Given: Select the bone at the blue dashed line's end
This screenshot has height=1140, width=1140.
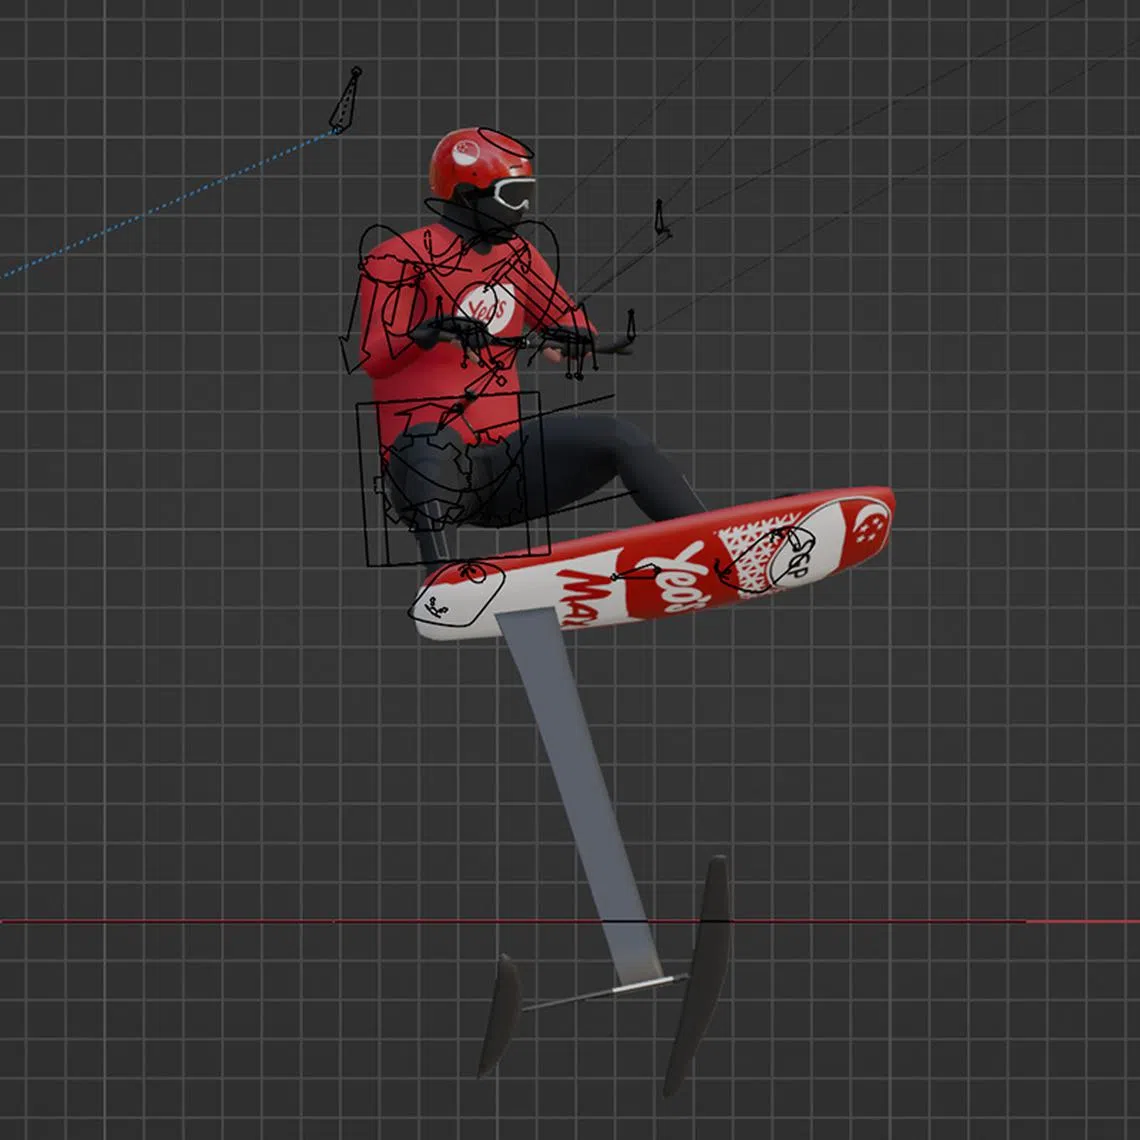Looking at the screenshot, I should pyautogui.click(x=346, y=102).
